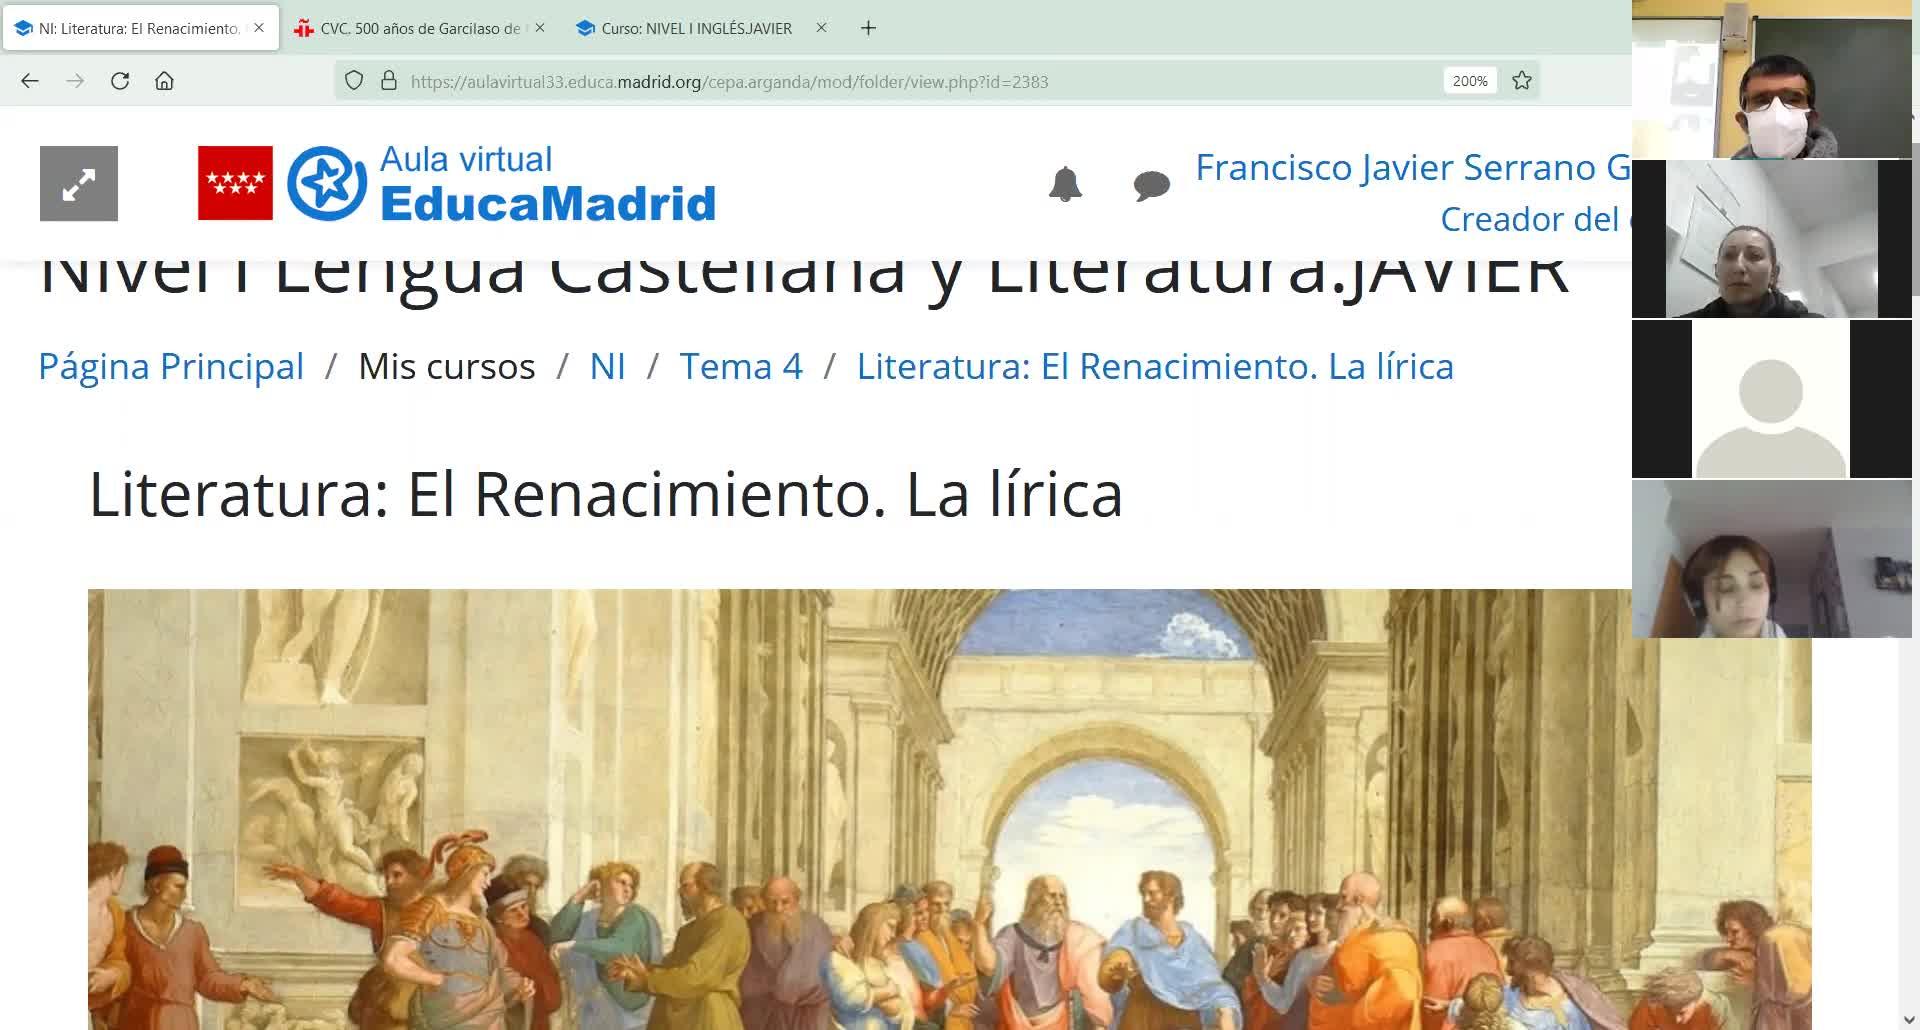Switch to 'CVC. 500 años de Garcilaso' tab
Viewport: 1920px width, 1030px height.
click(x=421, y=28)
